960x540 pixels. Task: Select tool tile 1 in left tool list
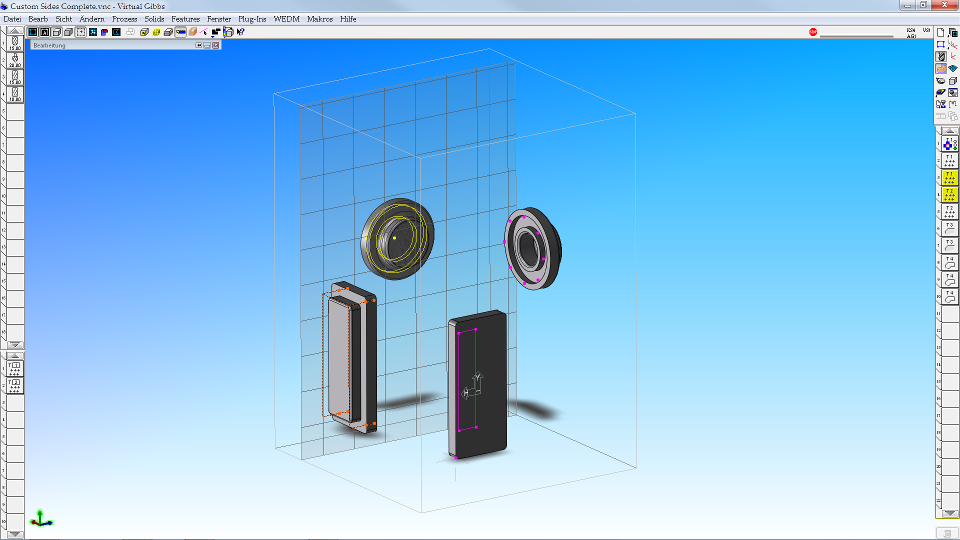click(x=15, y=43)
